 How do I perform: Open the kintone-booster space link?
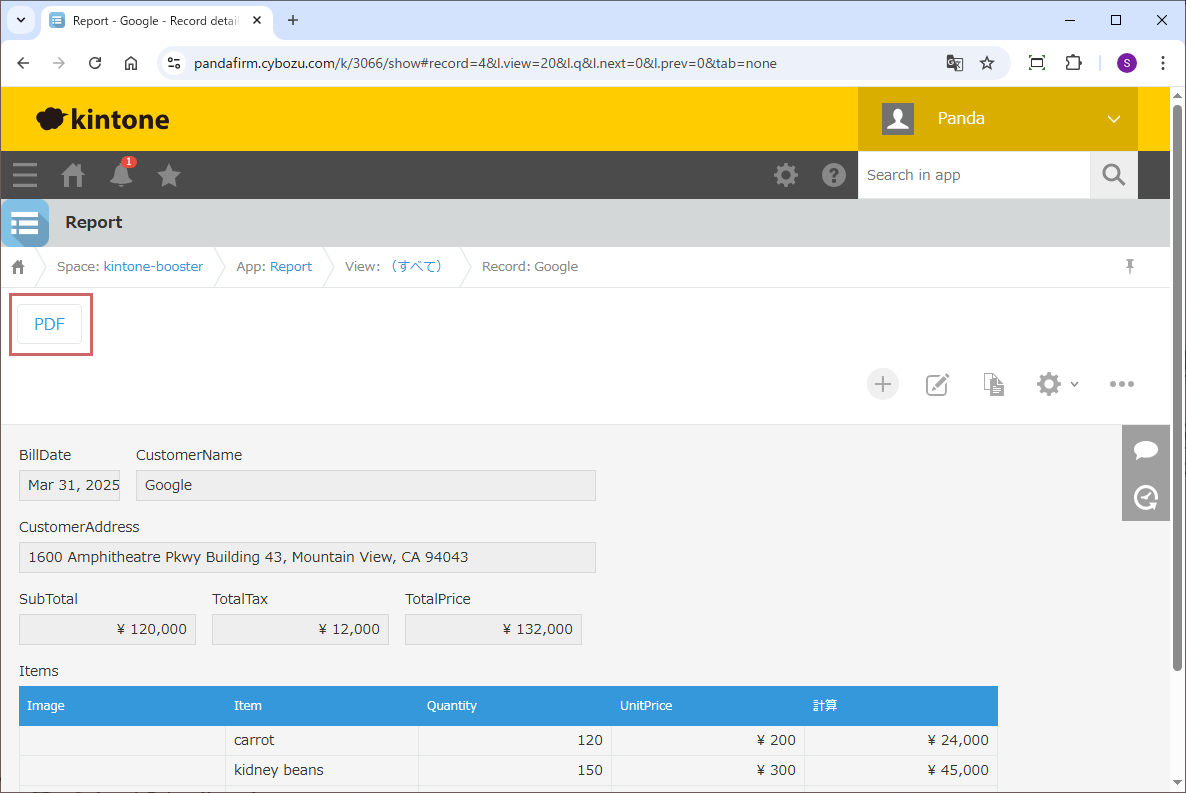[153, 267]
